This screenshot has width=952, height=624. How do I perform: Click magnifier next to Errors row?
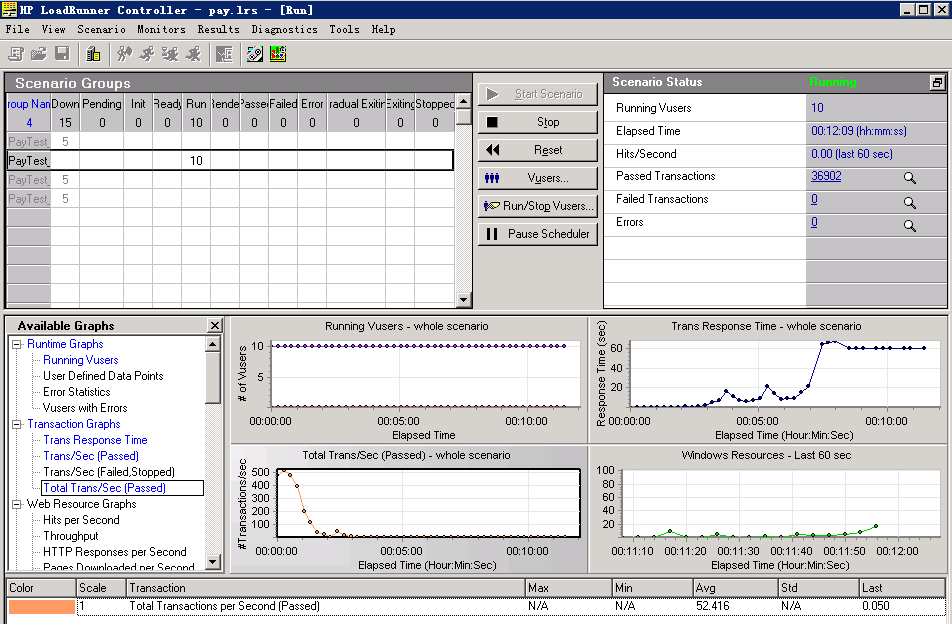tap(909, 225)
